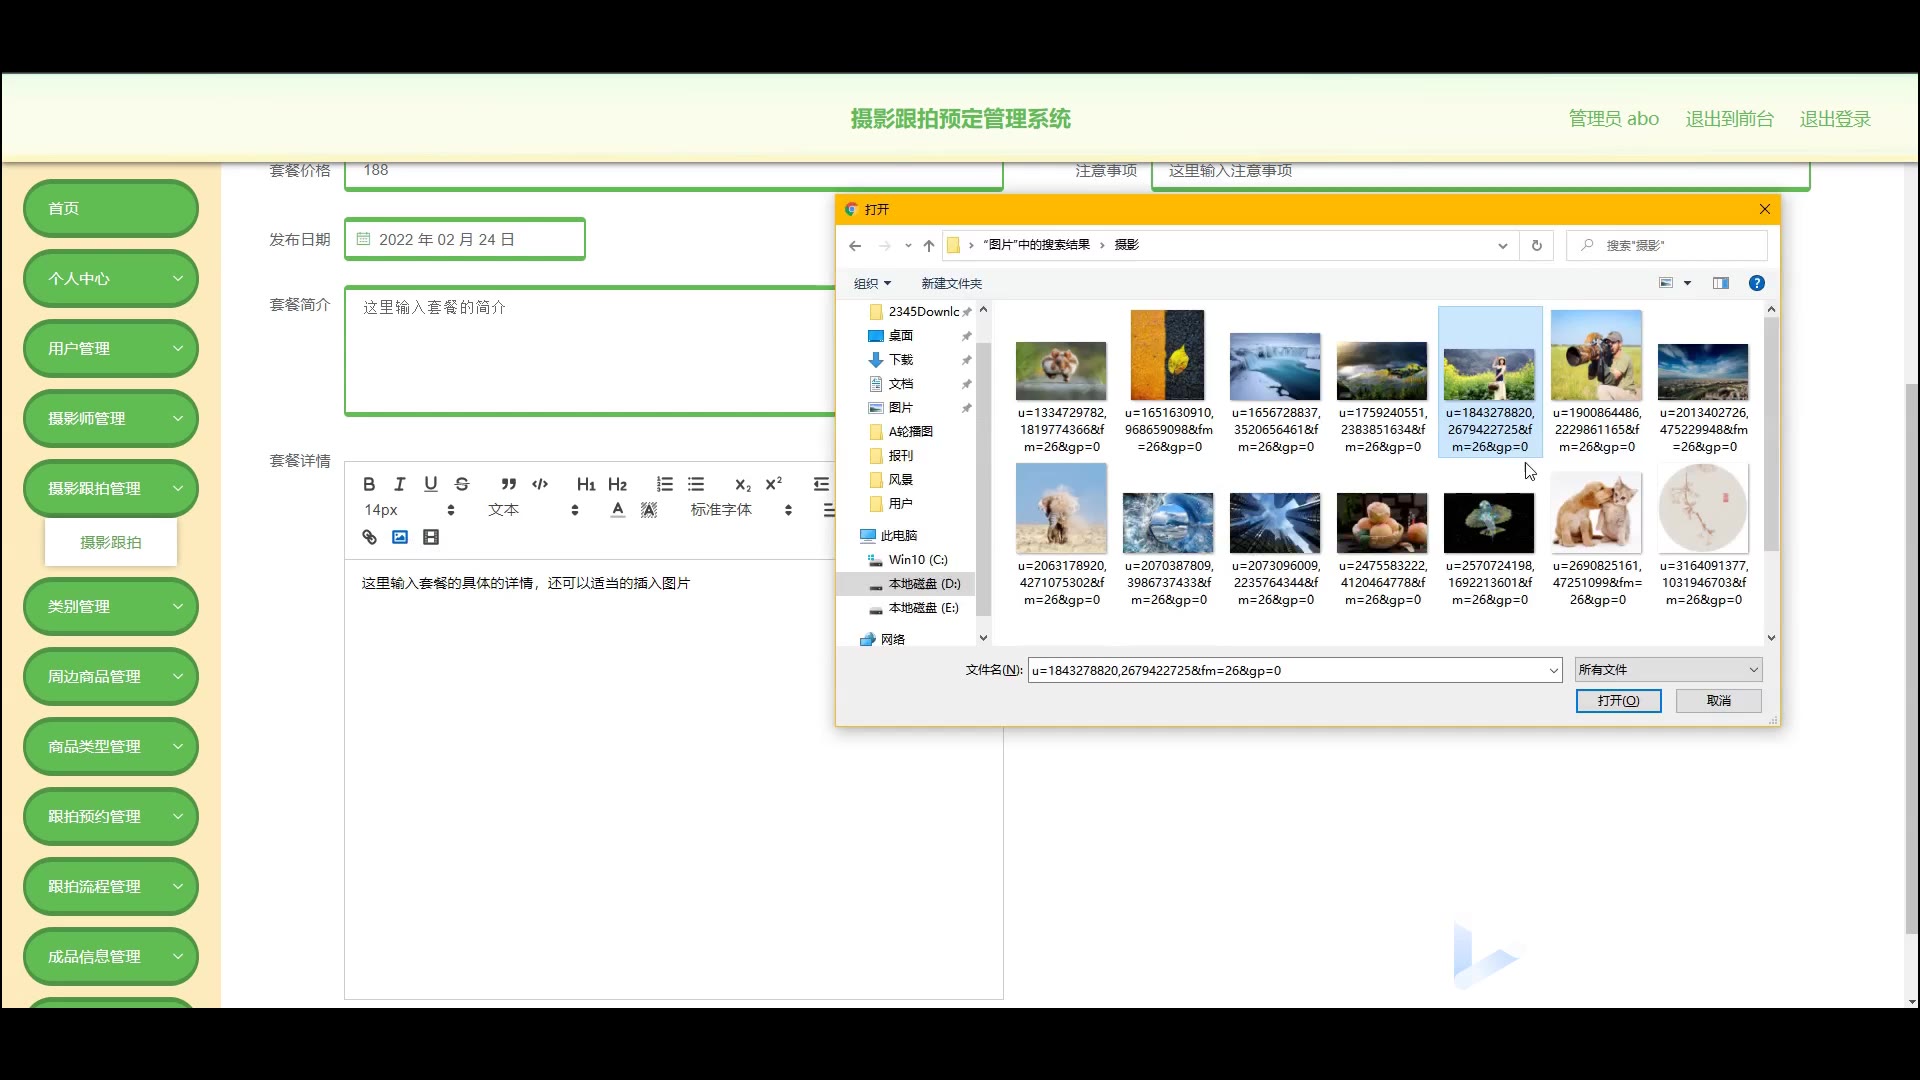
Task: Insert a video in the editor
Action: tap(431, 537)
